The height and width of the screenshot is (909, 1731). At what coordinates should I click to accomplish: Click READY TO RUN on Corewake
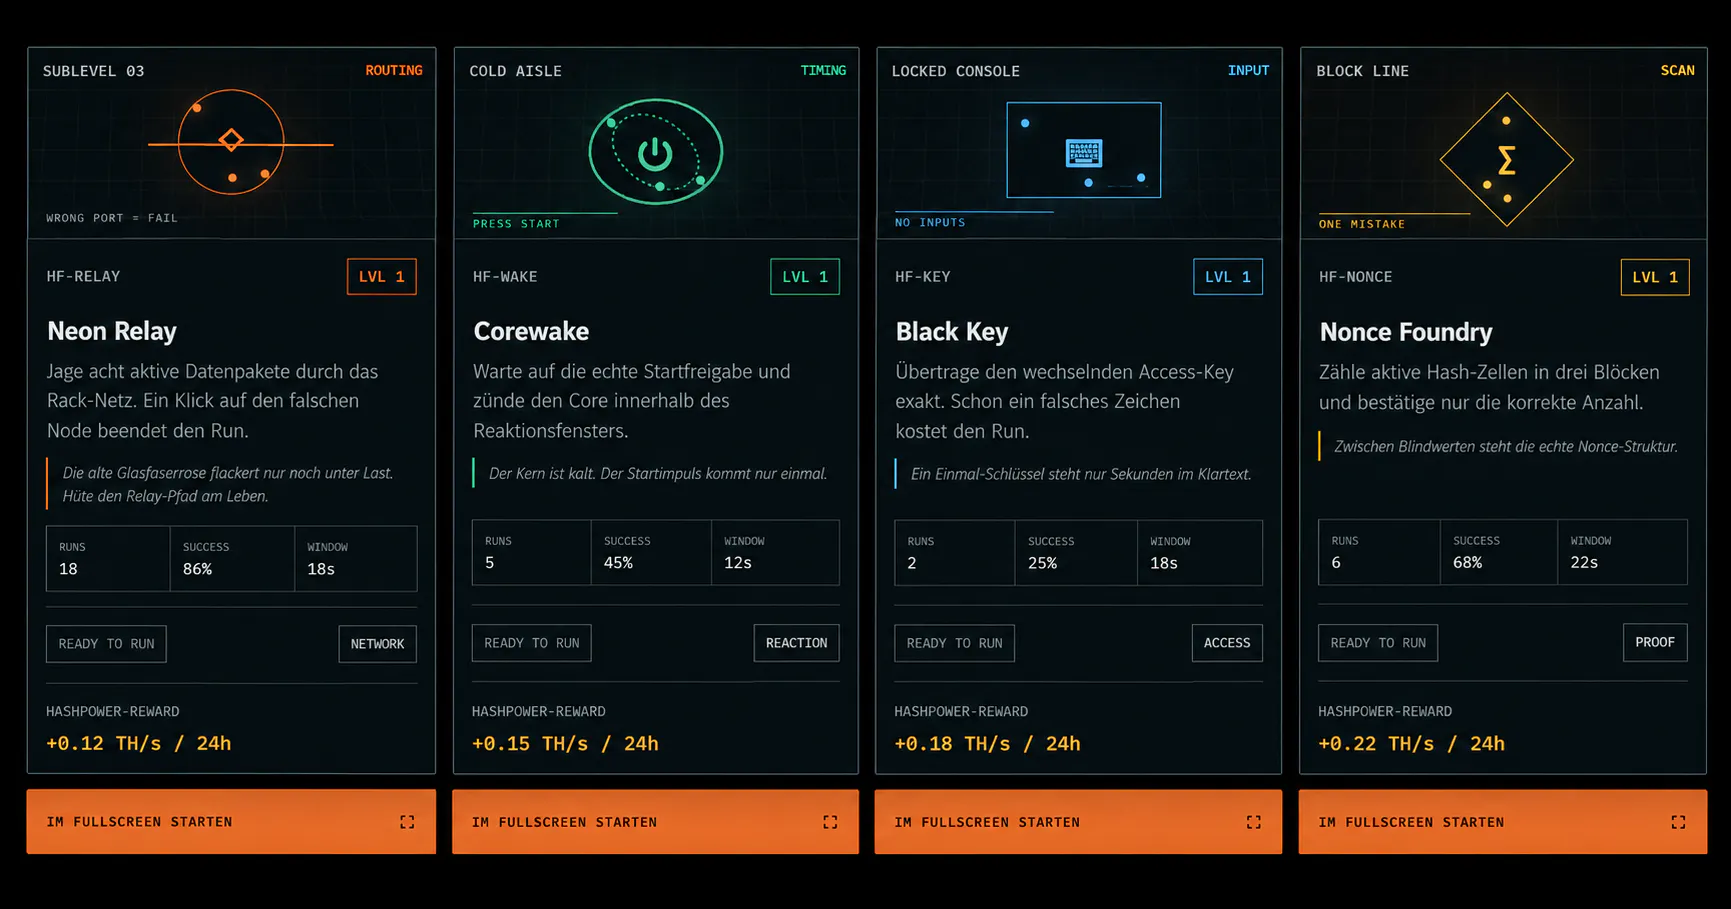click(532, 643)
